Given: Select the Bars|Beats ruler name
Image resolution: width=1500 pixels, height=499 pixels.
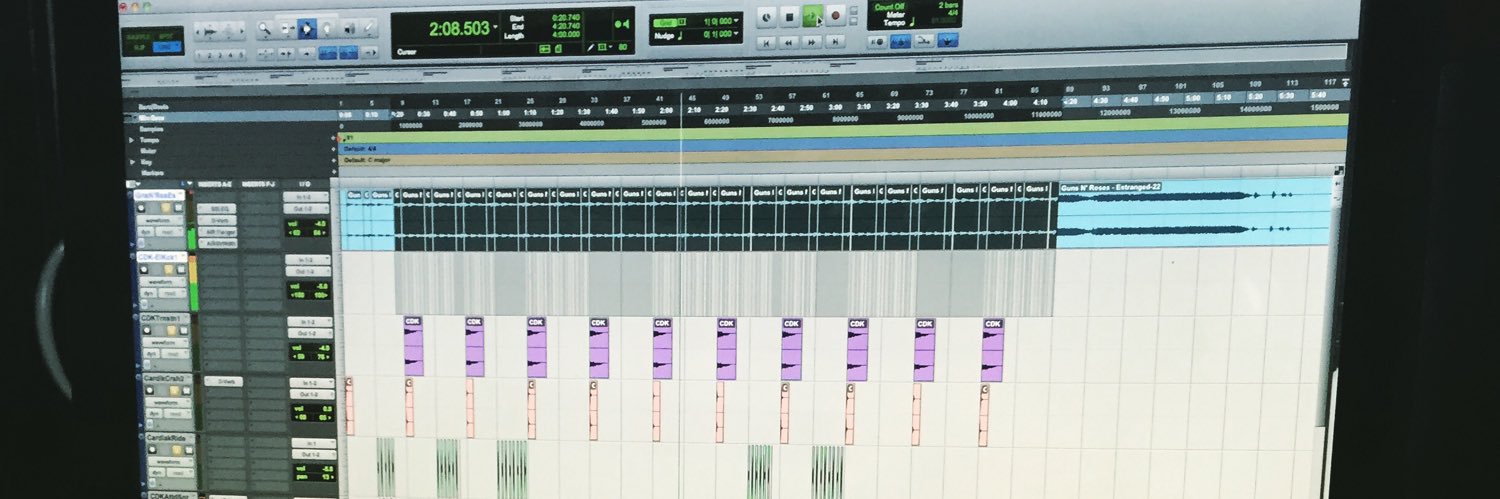Looking at the screenshot, I should (x=154, y=107).
